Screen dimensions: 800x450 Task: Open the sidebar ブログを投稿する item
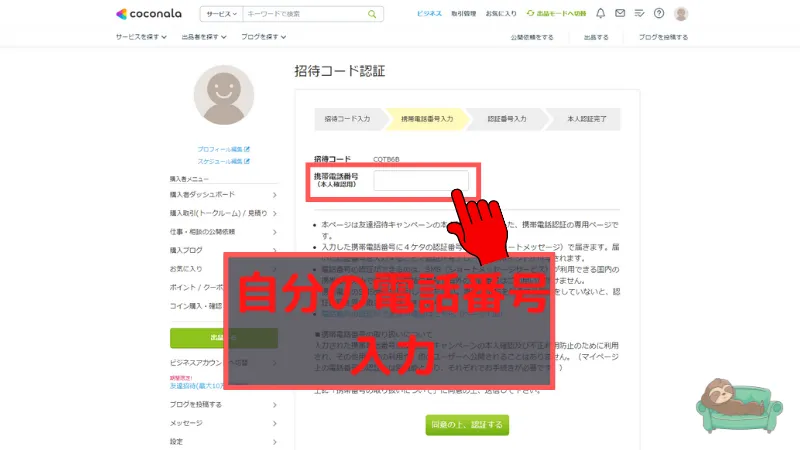click(x=223, y=405)
